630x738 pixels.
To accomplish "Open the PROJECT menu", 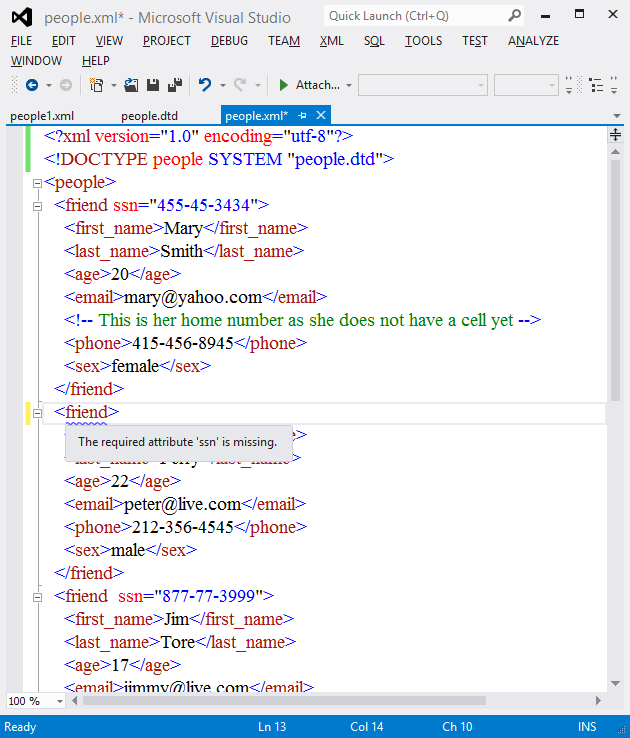I will tap(167, 41).
